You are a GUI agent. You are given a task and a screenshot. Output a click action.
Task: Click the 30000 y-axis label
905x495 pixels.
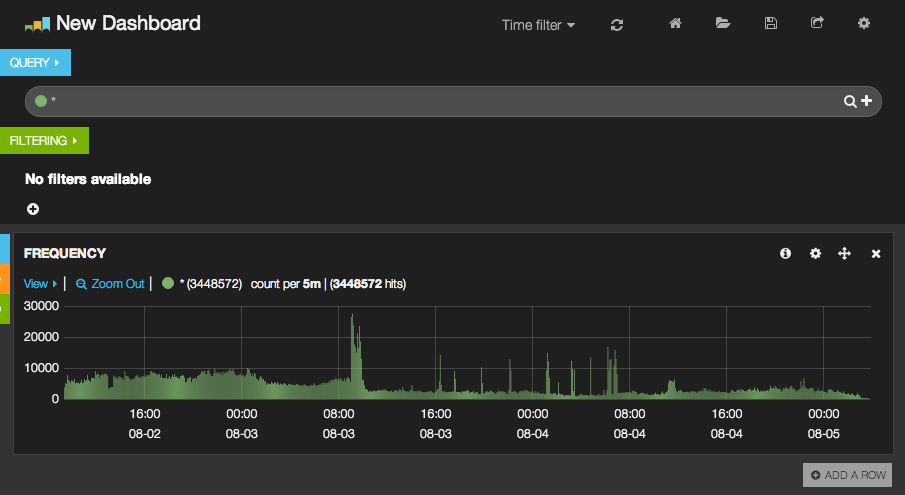pos(41,306)
